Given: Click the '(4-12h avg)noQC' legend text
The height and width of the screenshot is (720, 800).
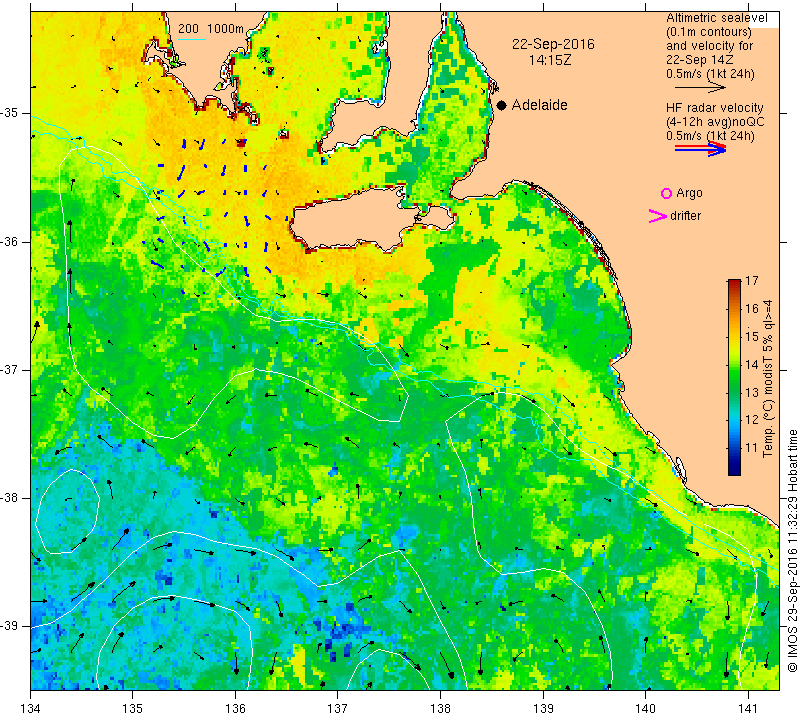Looking at the screenshot, I should click(x=715, y=122).
